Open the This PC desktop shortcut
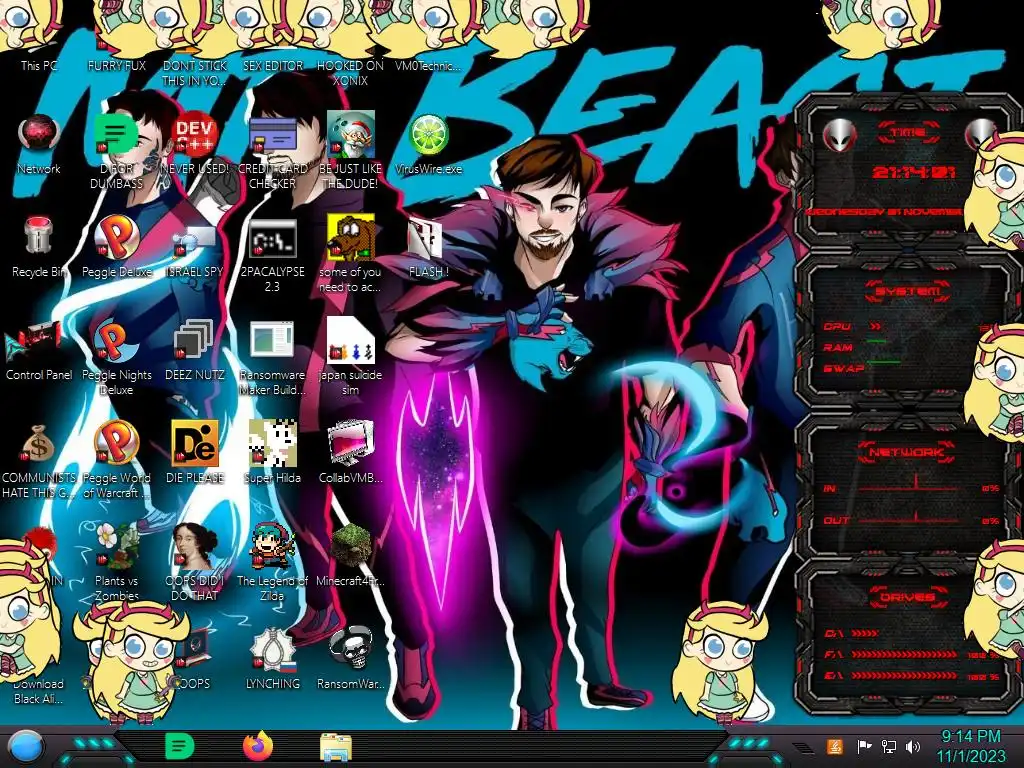Viewport: 1024px width, 768px height. pyautogui.click(x=39, y=65)
